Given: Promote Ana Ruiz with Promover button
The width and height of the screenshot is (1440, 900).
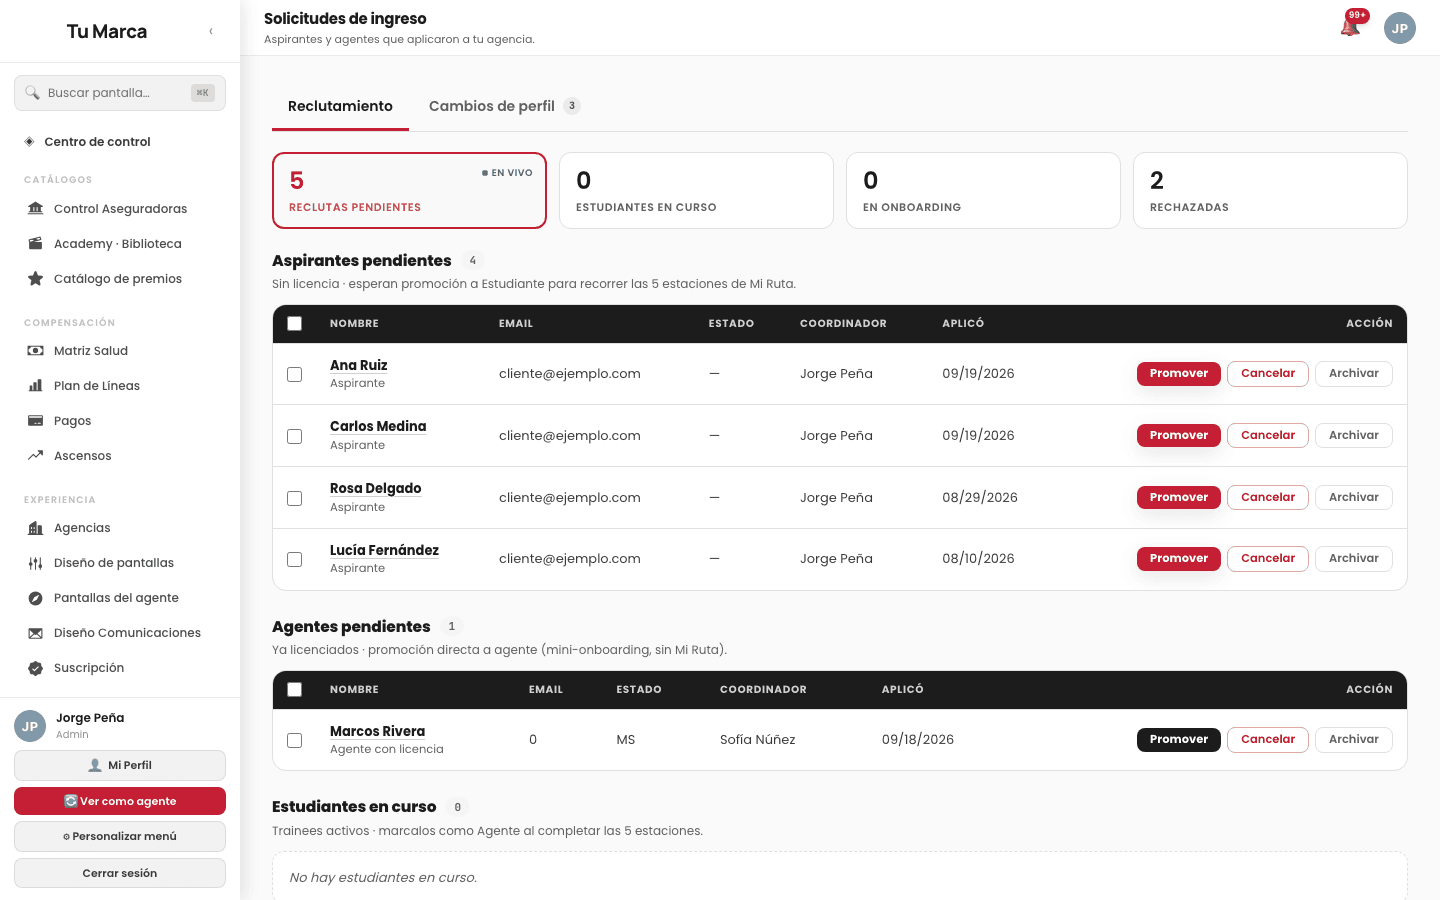Looking at the screenshot, I should tap(1178, 374).
